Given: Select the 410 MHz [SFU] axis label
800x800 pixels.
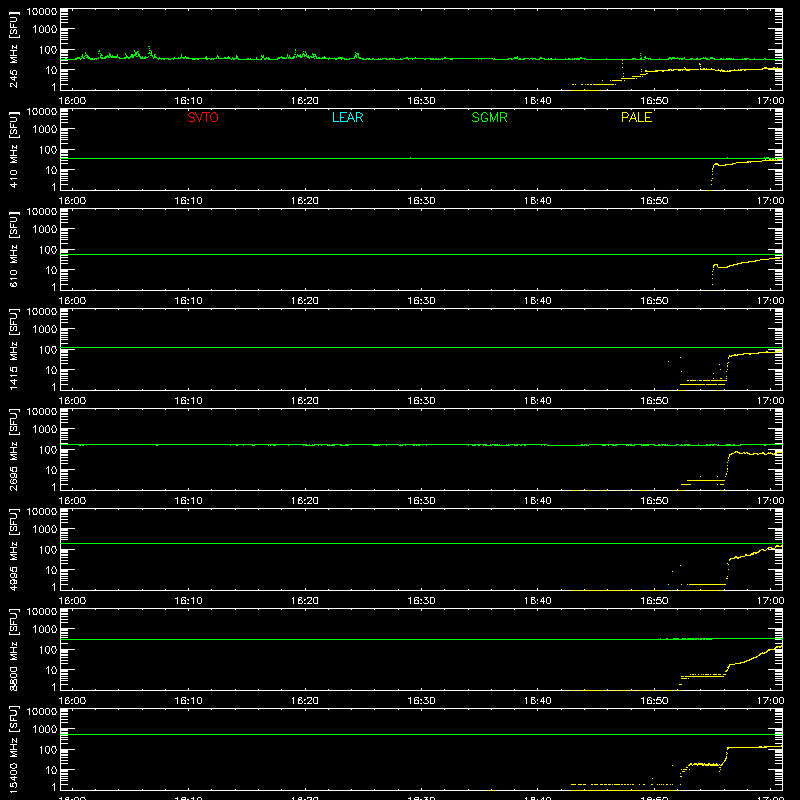Looking at the screenshot, I should point(14,149).
